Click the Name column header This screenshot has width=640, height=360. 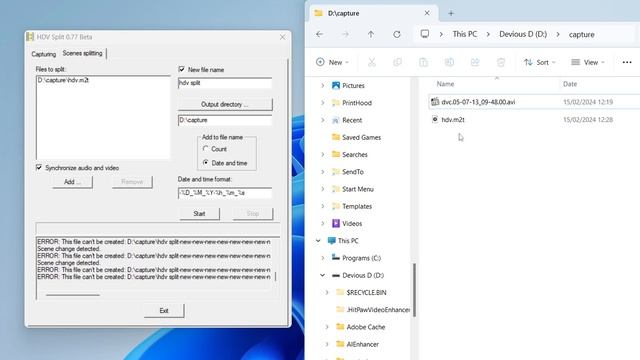(x=445, y=84)
